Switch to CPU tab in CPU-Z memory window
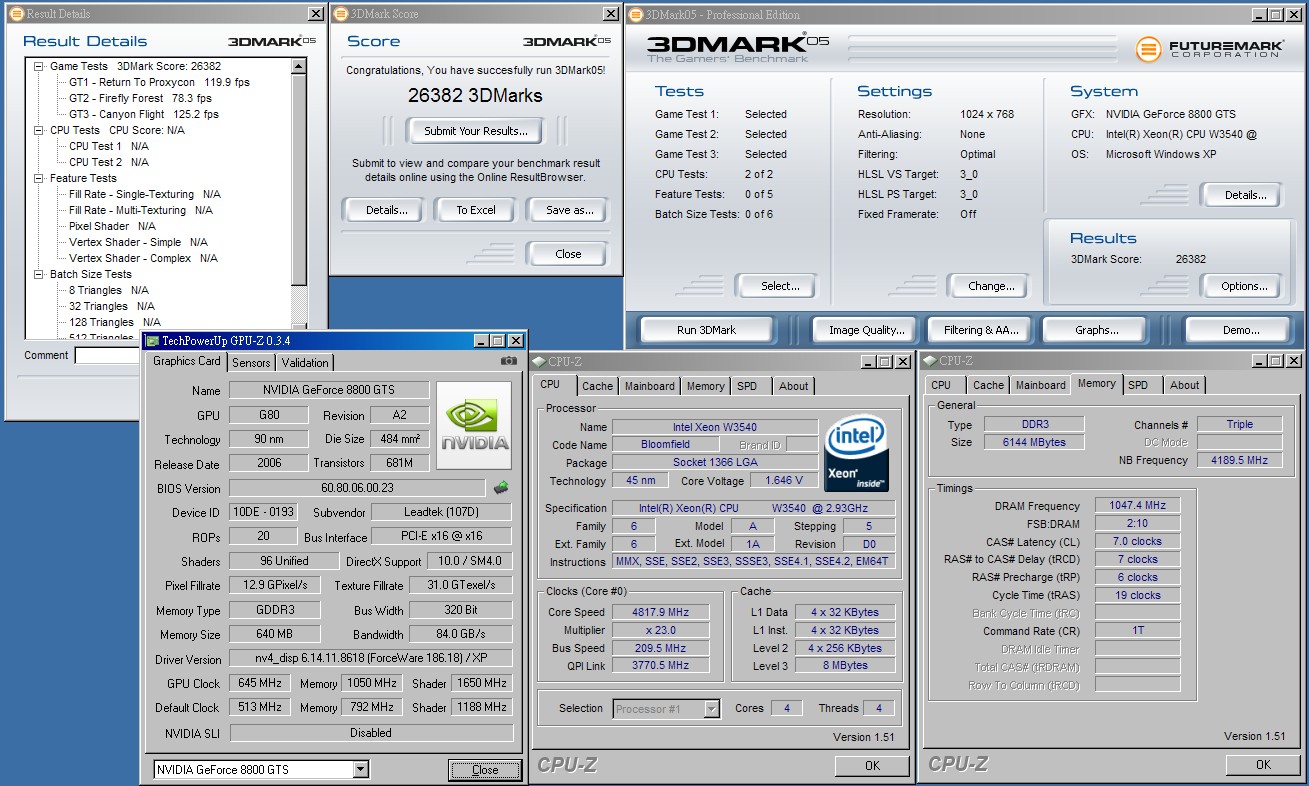The height and width of the screenshot is (786, 1309). click(x=941, y=385)
